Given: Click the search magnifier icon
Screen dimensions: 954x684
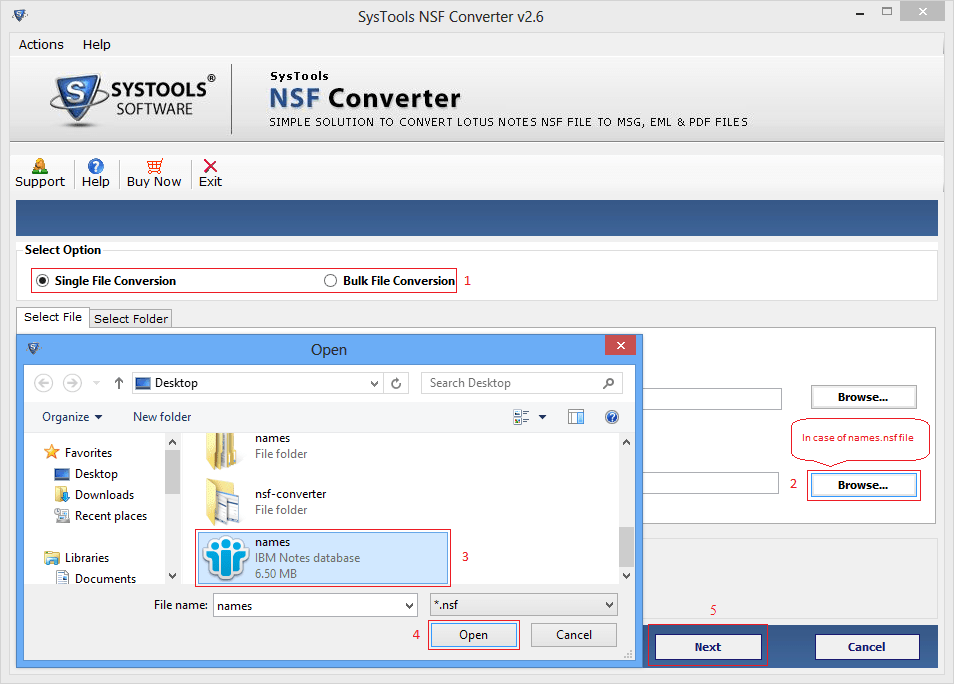Looking at the screenshot, I should click(608, 383).
